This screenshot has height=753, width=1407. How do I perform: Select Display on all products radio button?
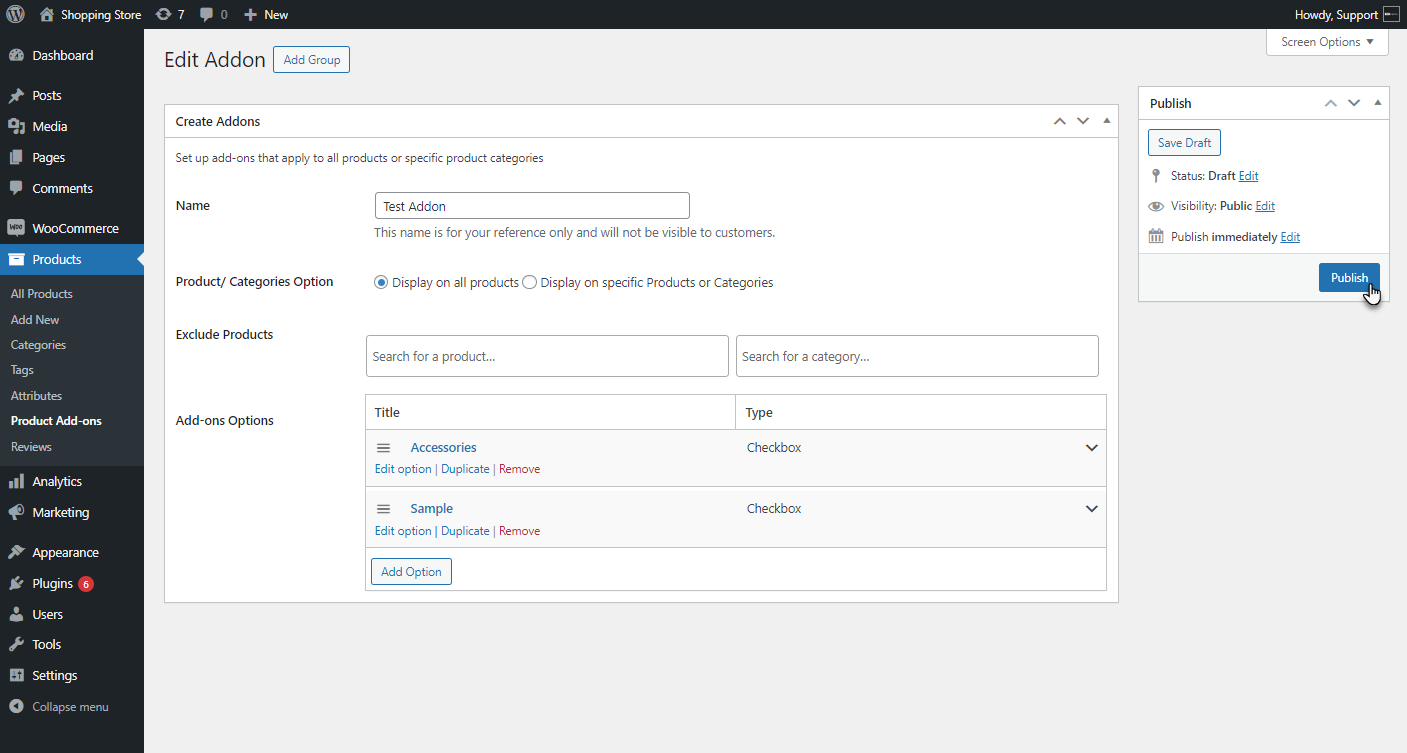[x=381, y=283]
